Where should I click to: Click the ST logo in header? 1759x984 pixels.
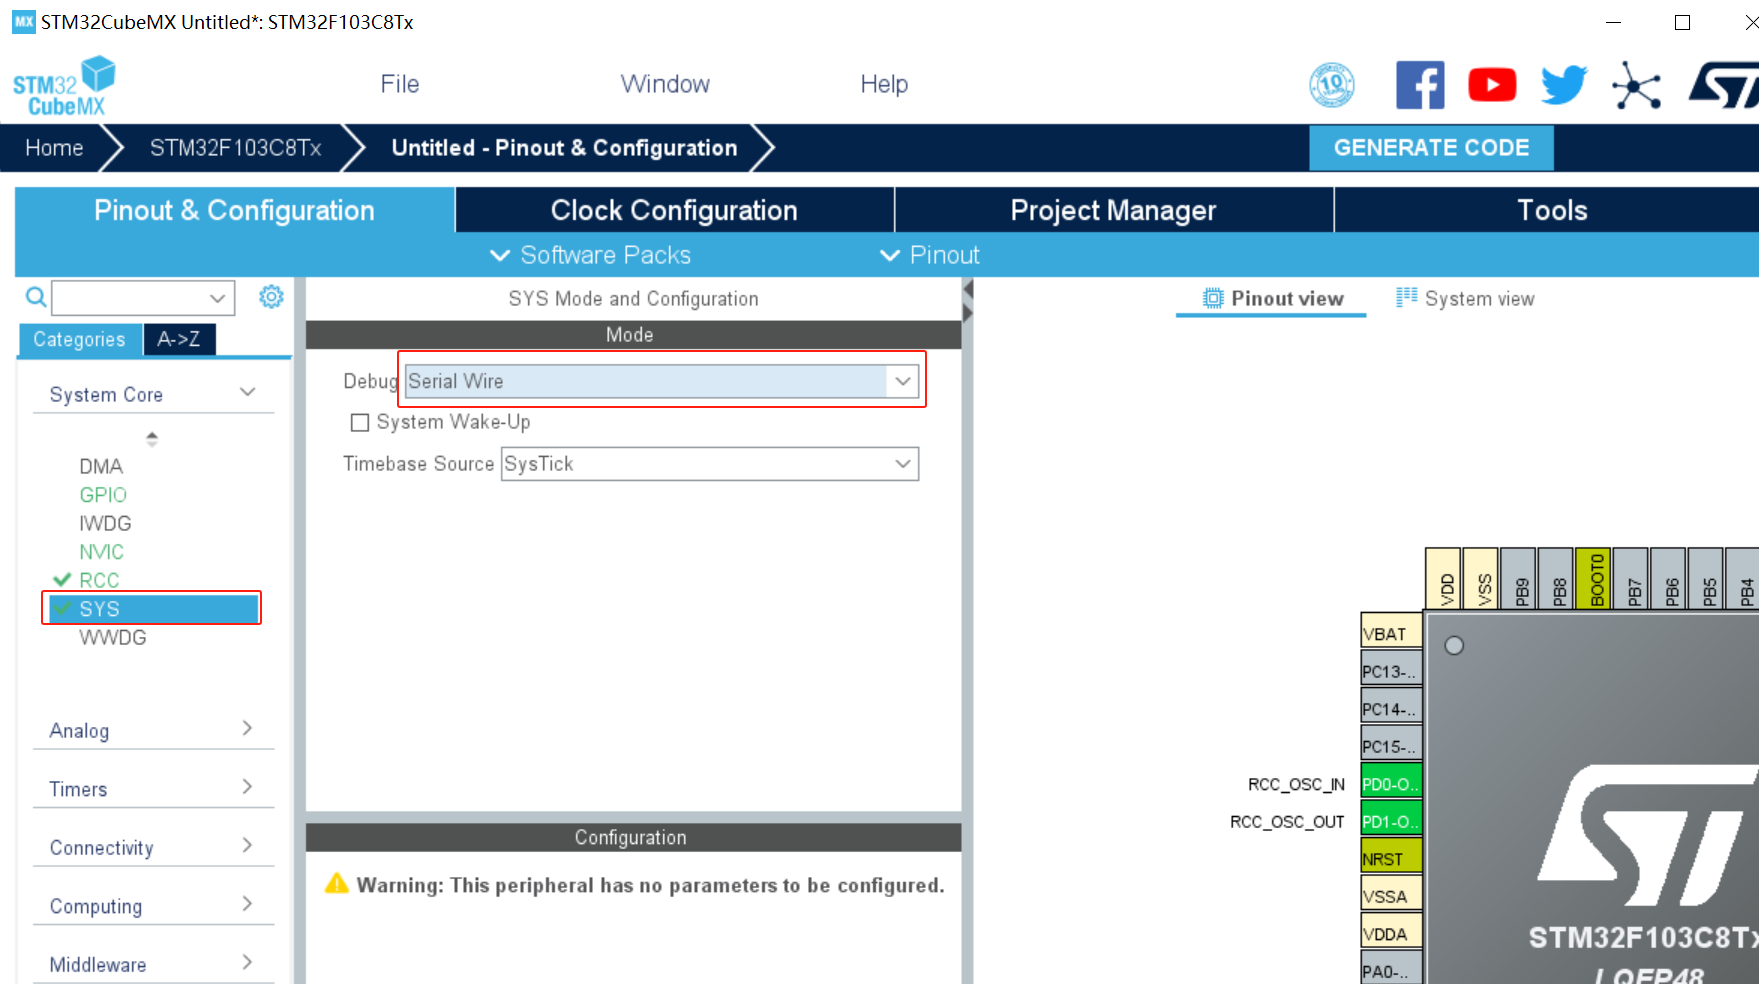pos(1724,85)
